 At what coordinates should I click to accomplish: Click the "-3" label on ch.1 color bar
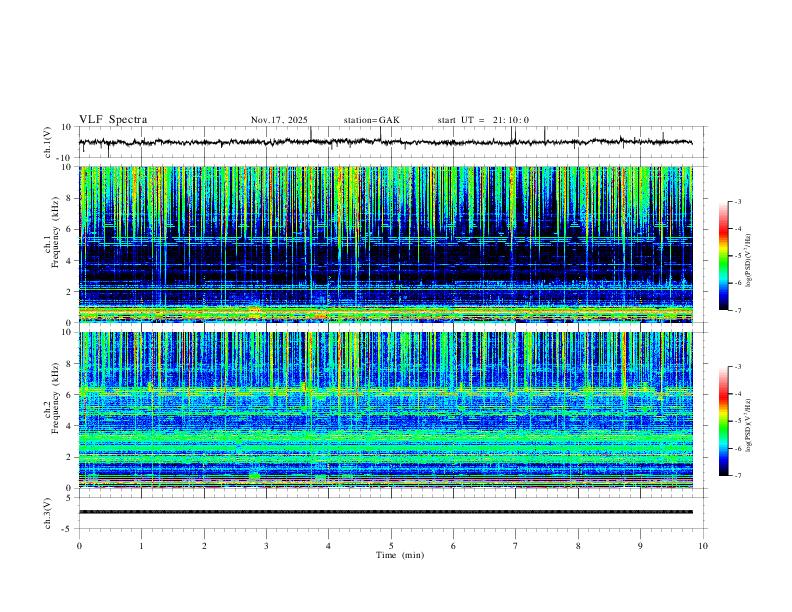click(737, 201)
